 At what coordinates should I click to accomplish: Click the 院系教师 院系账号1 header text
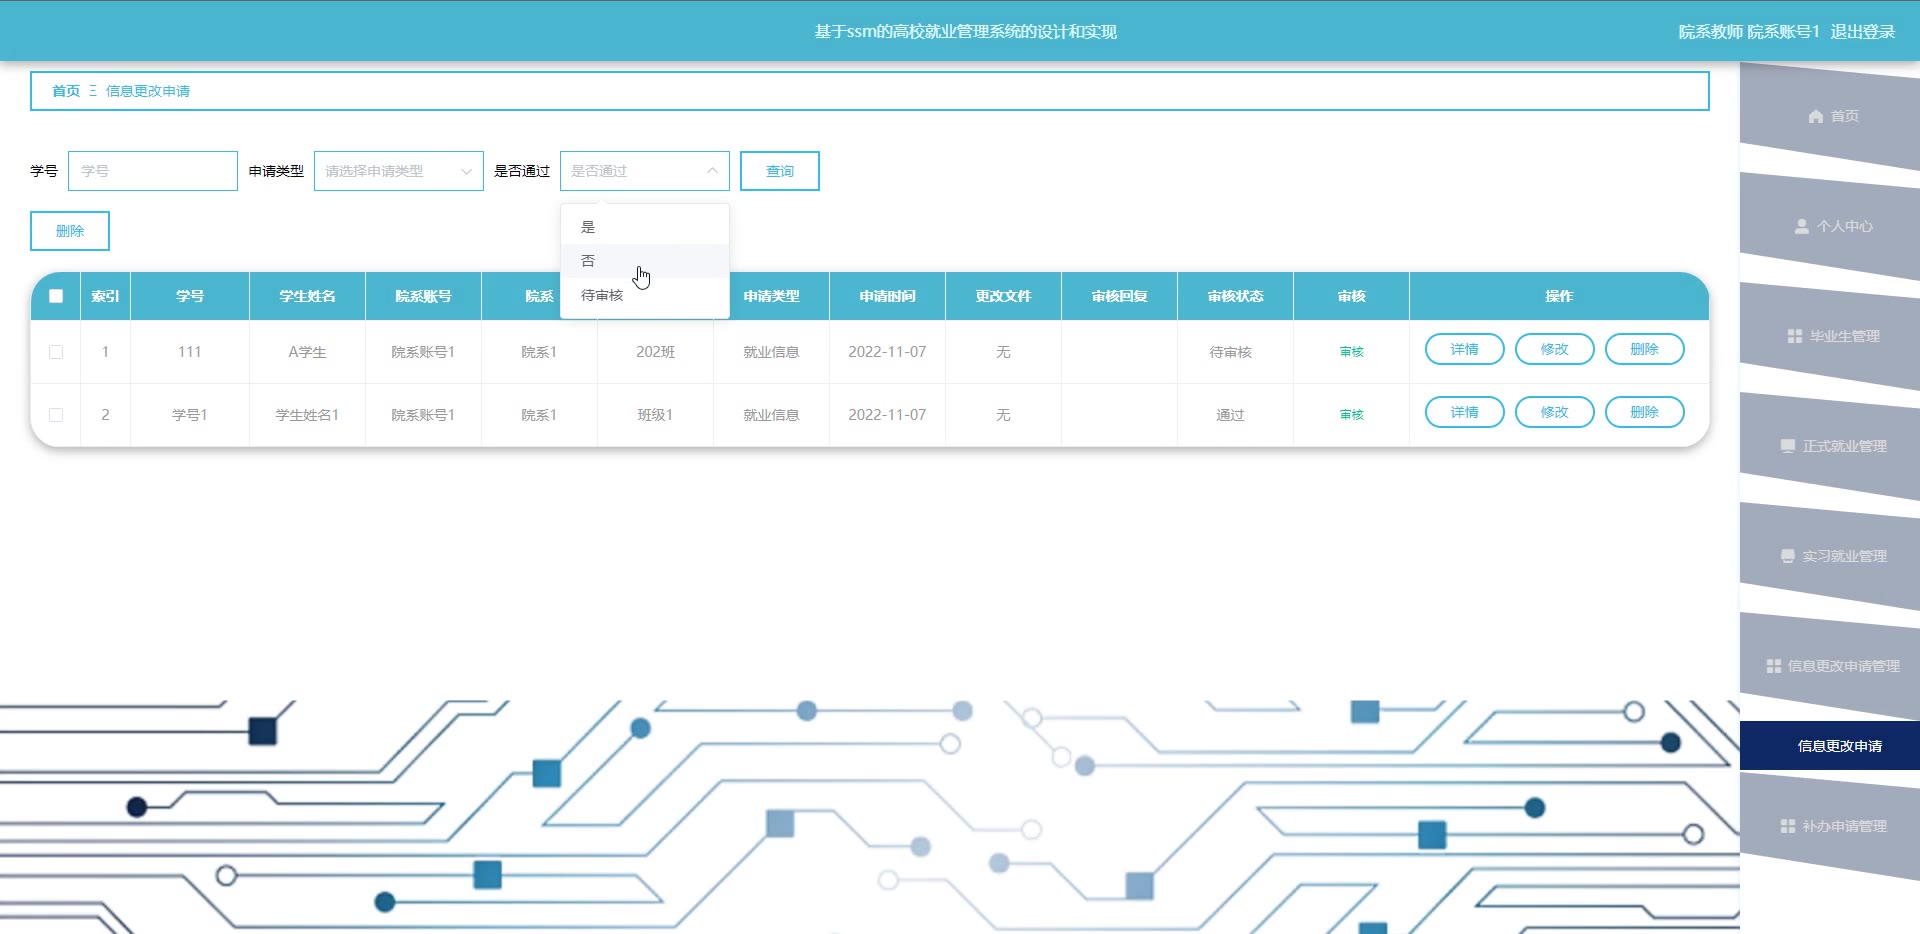click(1749, 32)
